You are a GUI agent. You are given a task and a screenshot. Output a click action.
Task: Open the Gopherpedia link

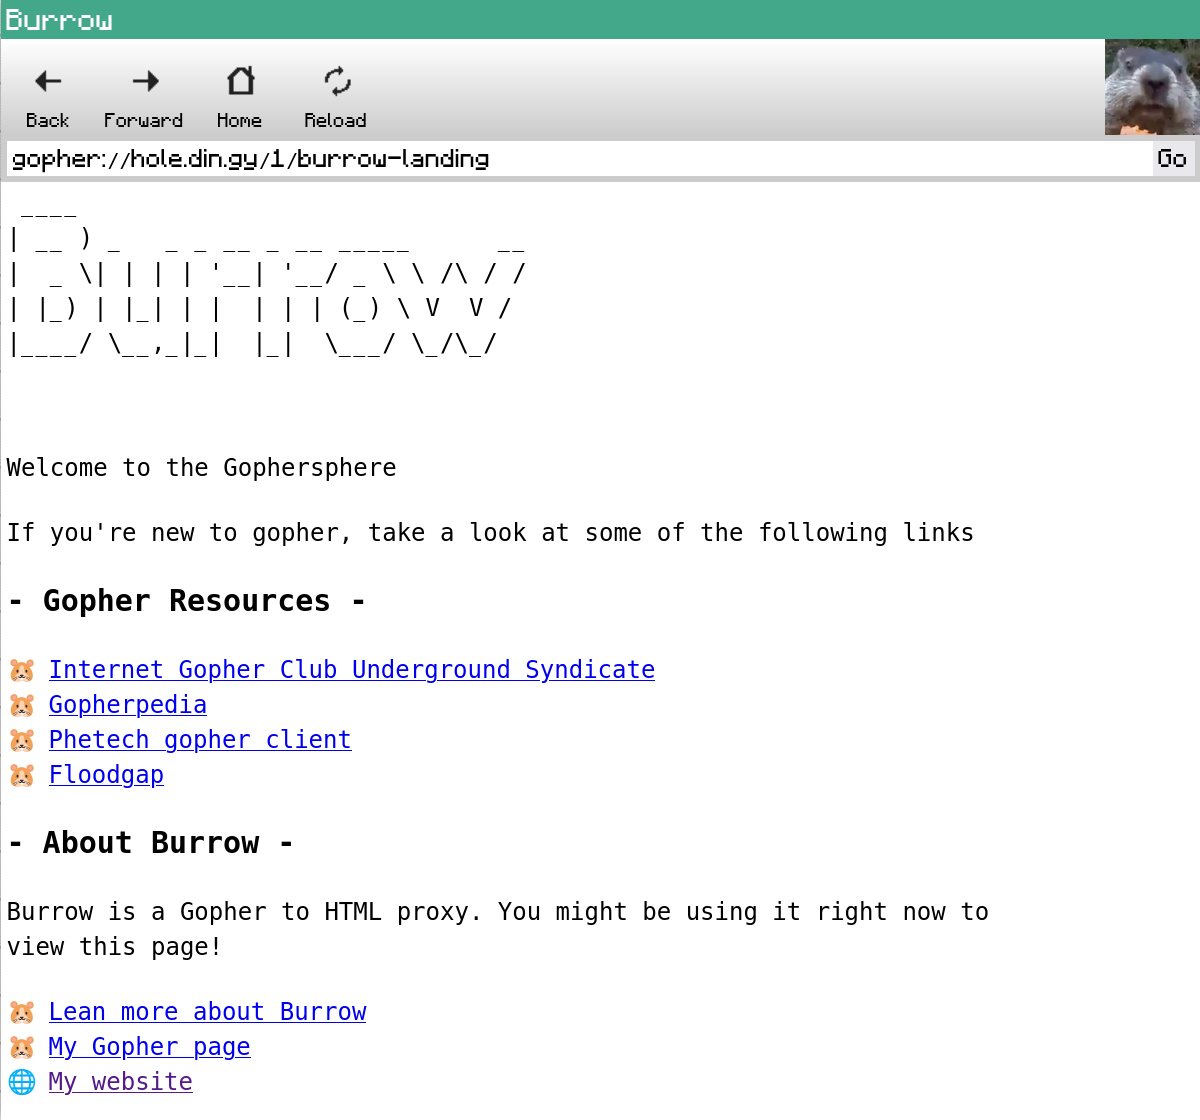[x=127, y=705]
